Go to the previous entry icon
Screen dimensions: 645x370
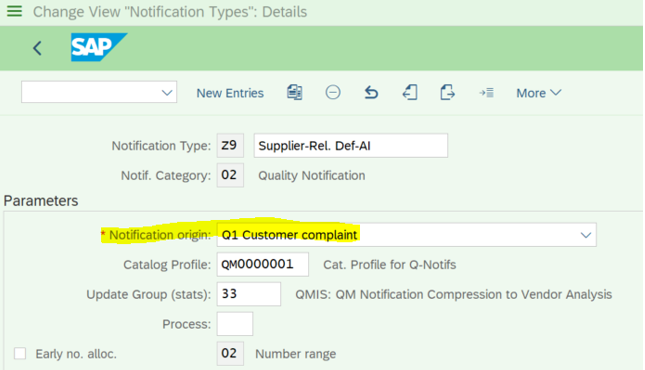tap(410, 93)
